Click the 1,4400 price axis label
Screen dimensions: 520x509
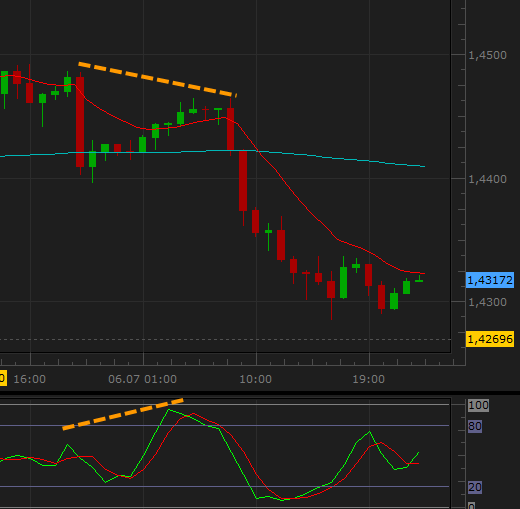[x=487, y=179]
